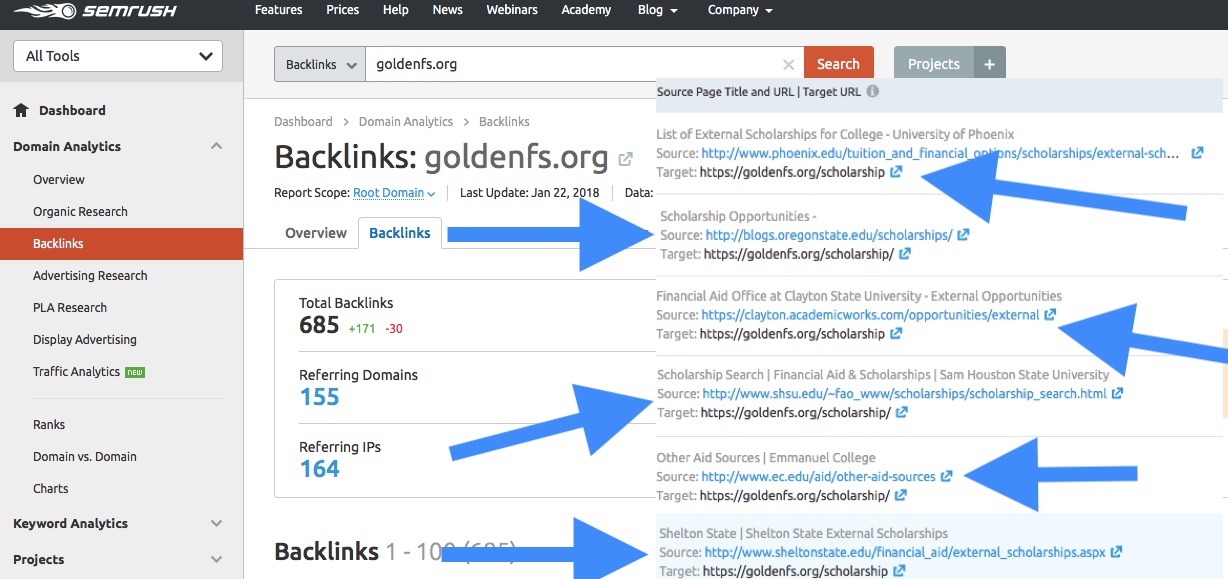
Task: Open the shsu.edu source URL link
Action: (x=905, y=394)
